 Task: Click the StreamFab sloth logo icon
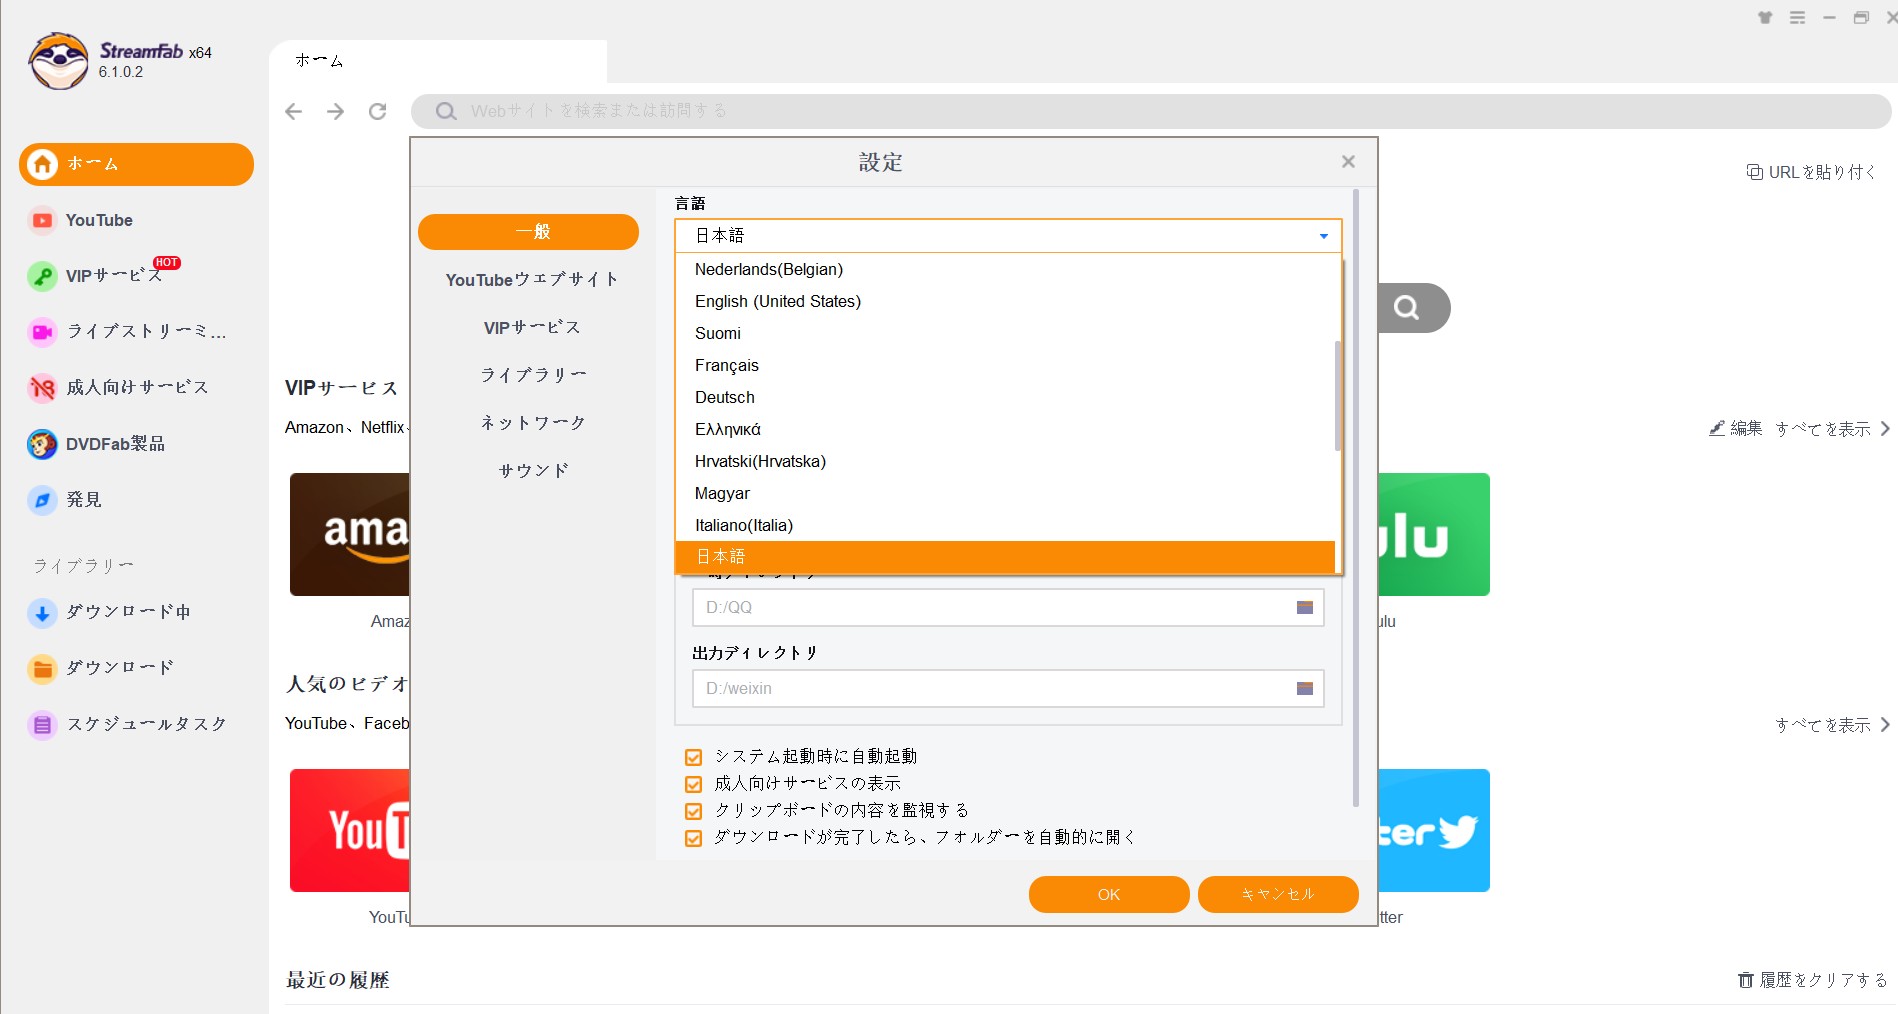coord(59,61)
